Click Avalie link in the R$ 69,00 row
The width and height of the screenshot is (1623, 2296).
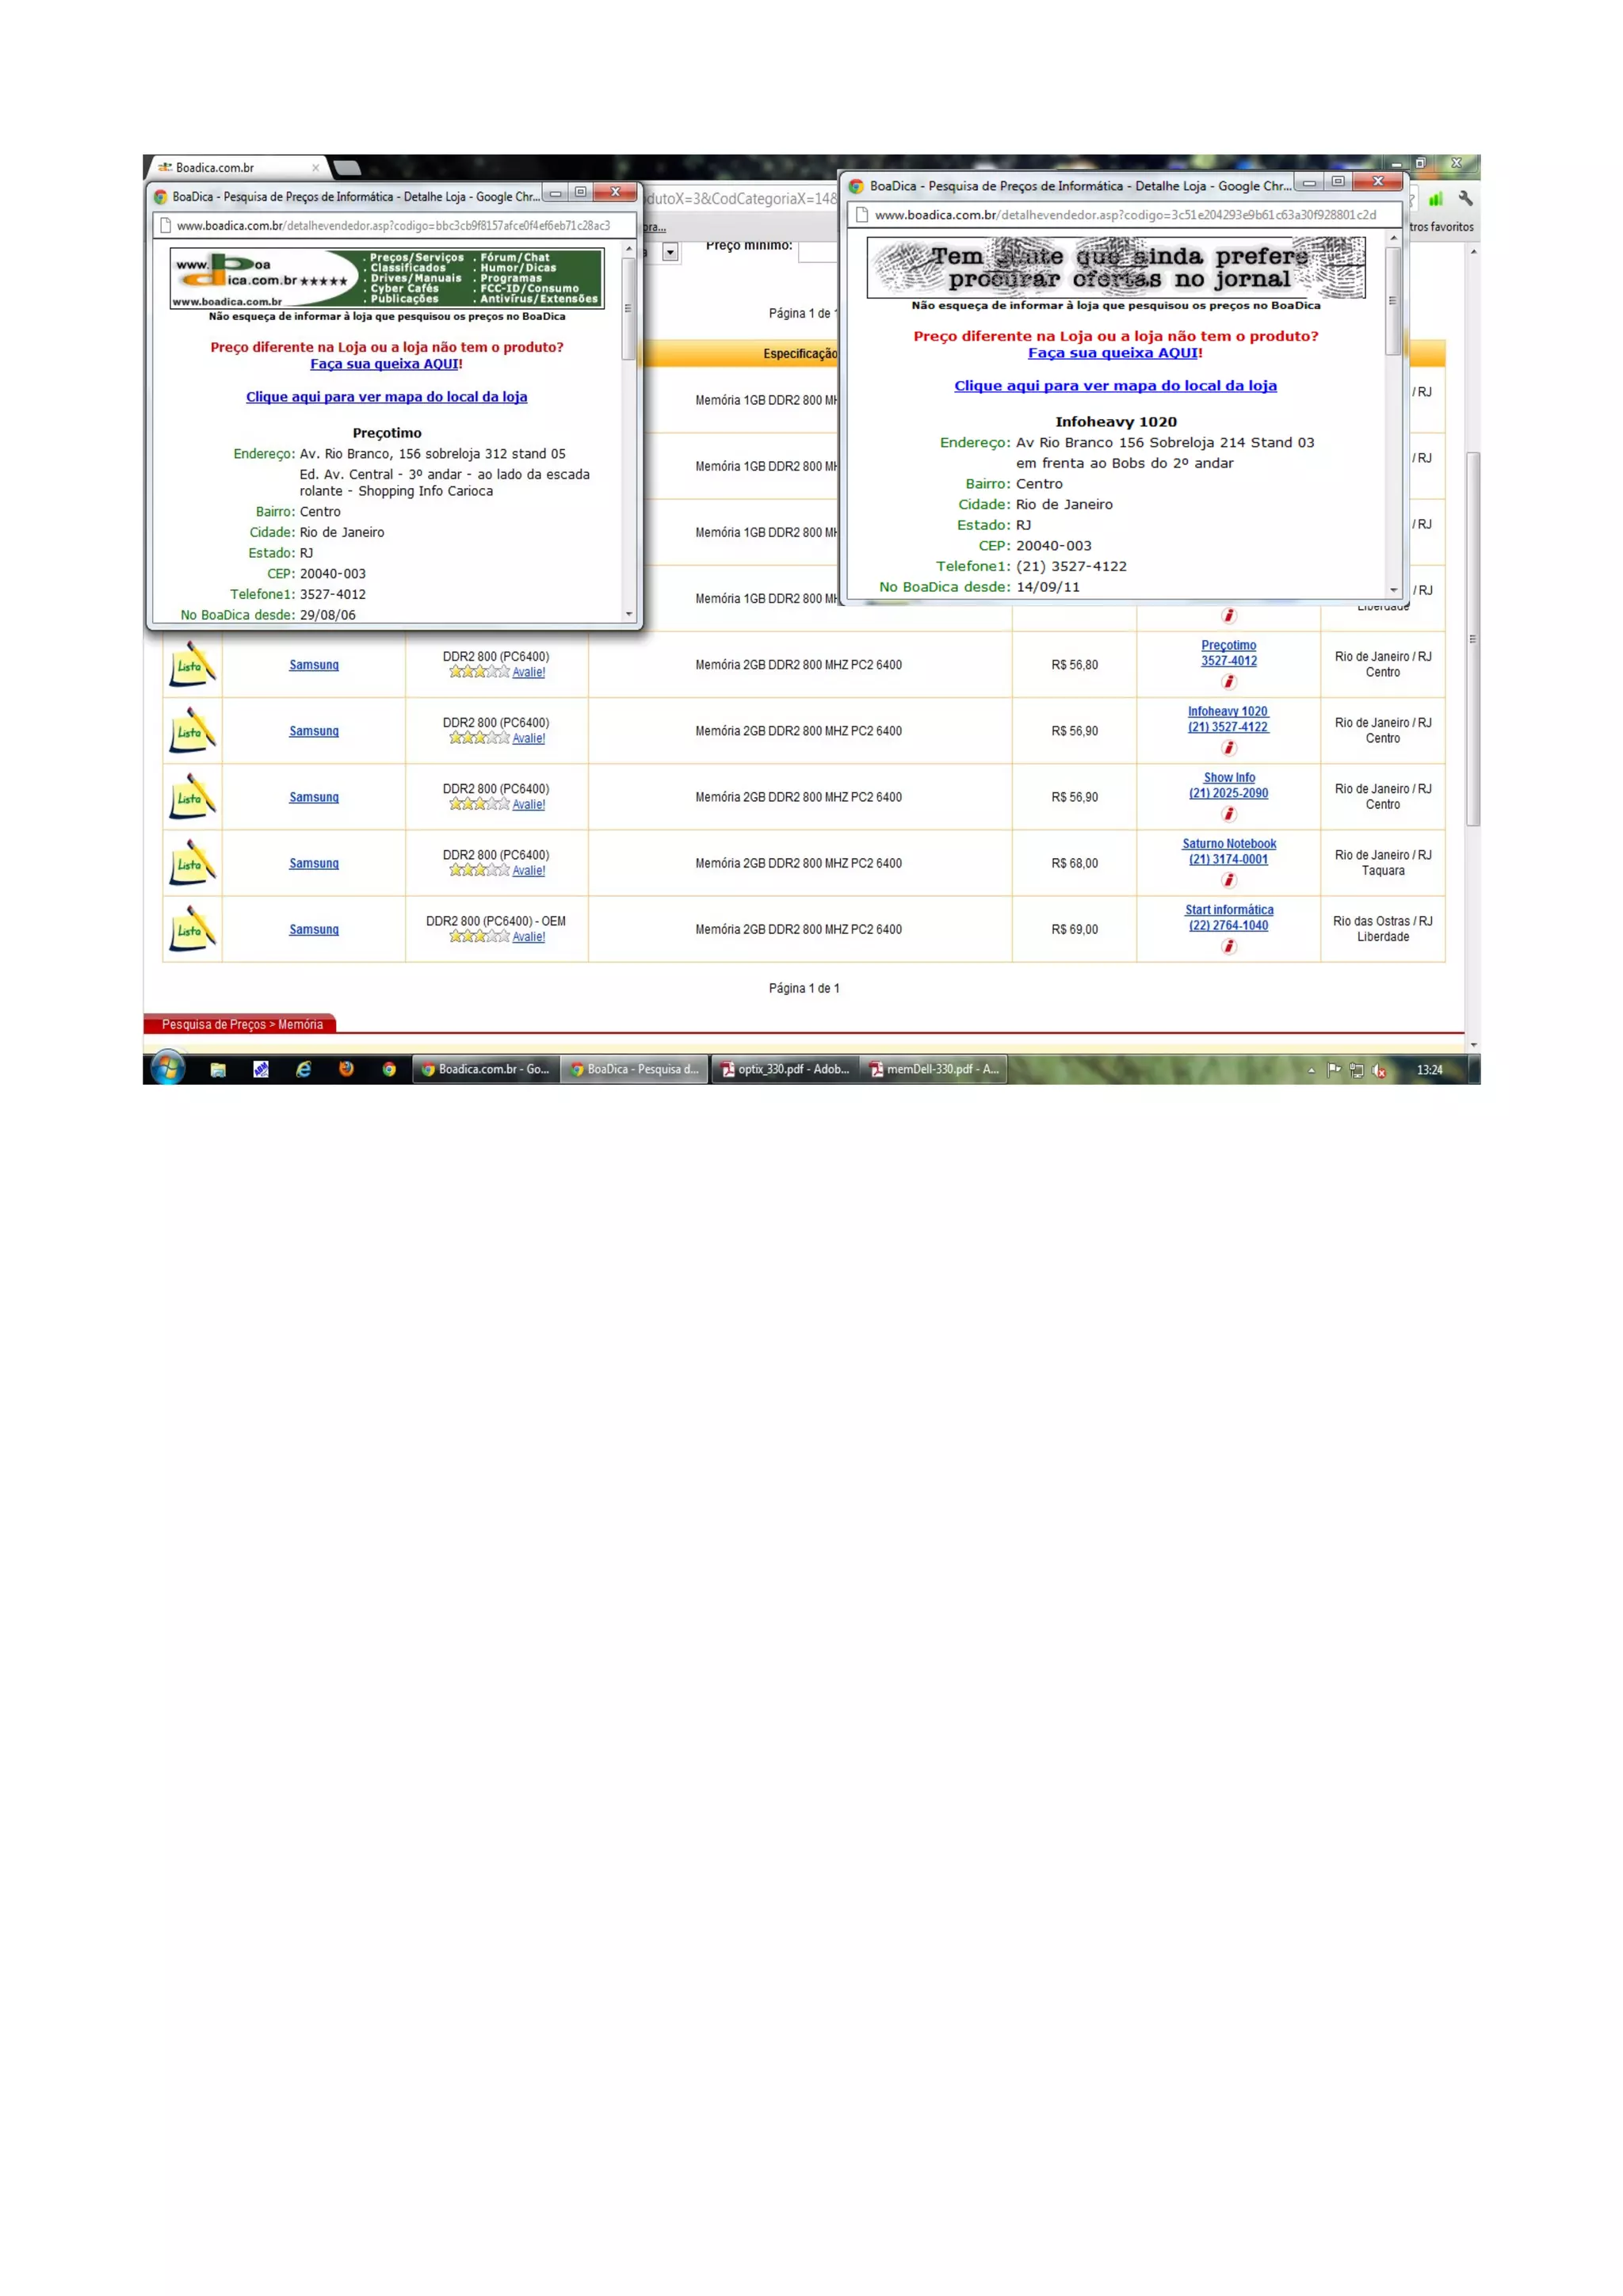[528, 937]
